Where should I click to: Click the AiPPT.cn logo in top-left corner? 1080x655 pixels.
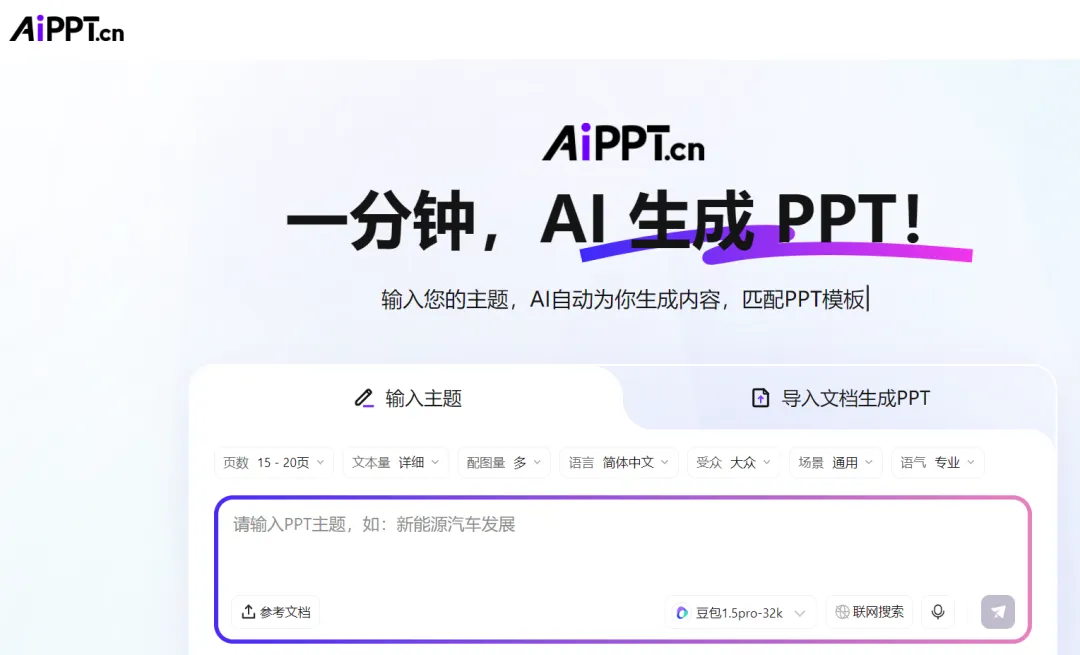pos(67,29)
